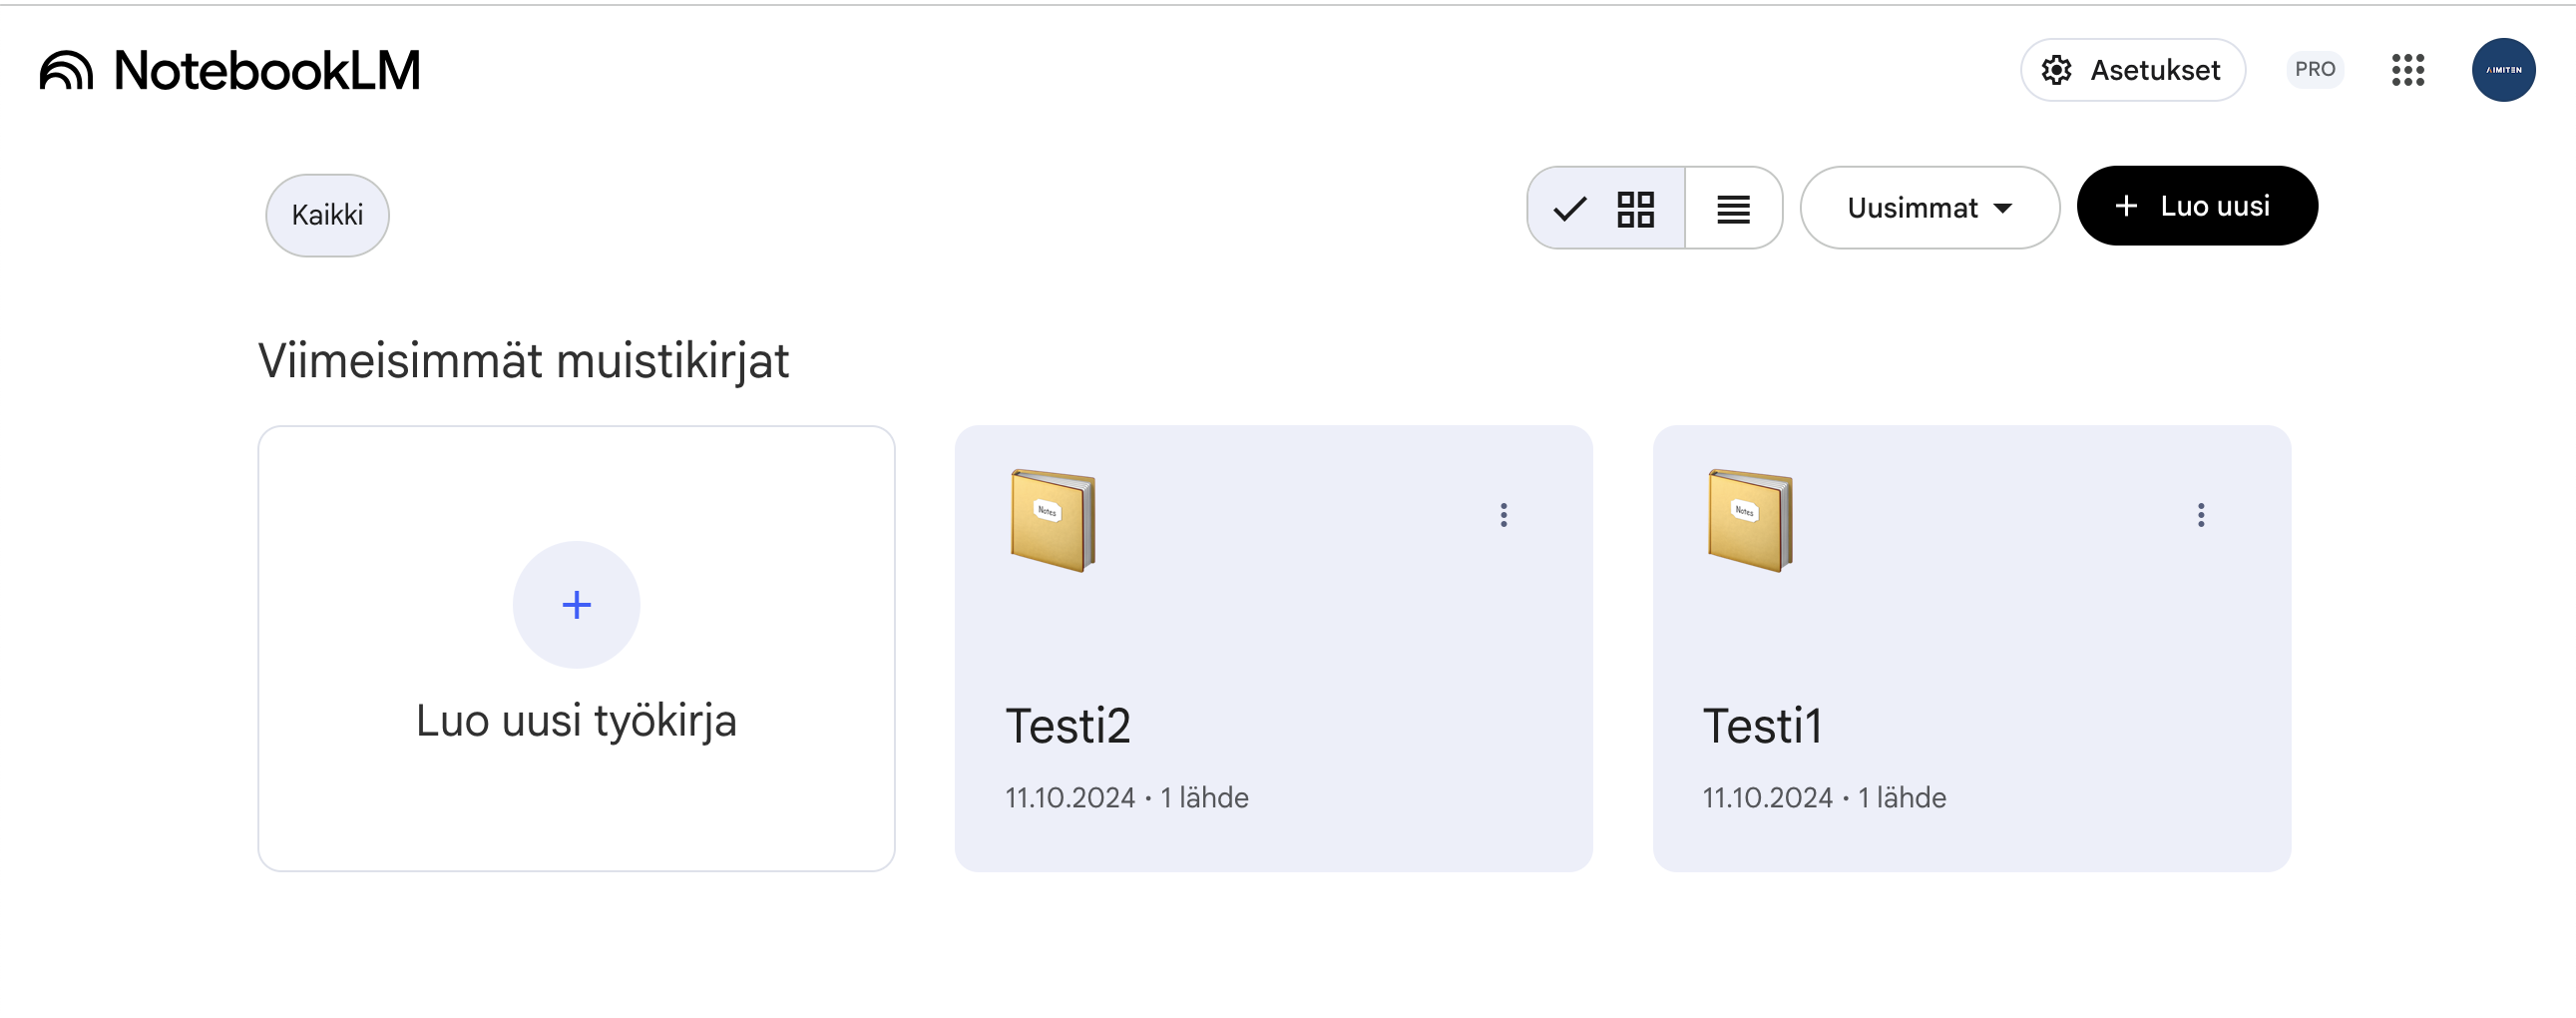The image size is (2576, 1018).
Task: Click the PRO badge
Action: pos(2314,70)
